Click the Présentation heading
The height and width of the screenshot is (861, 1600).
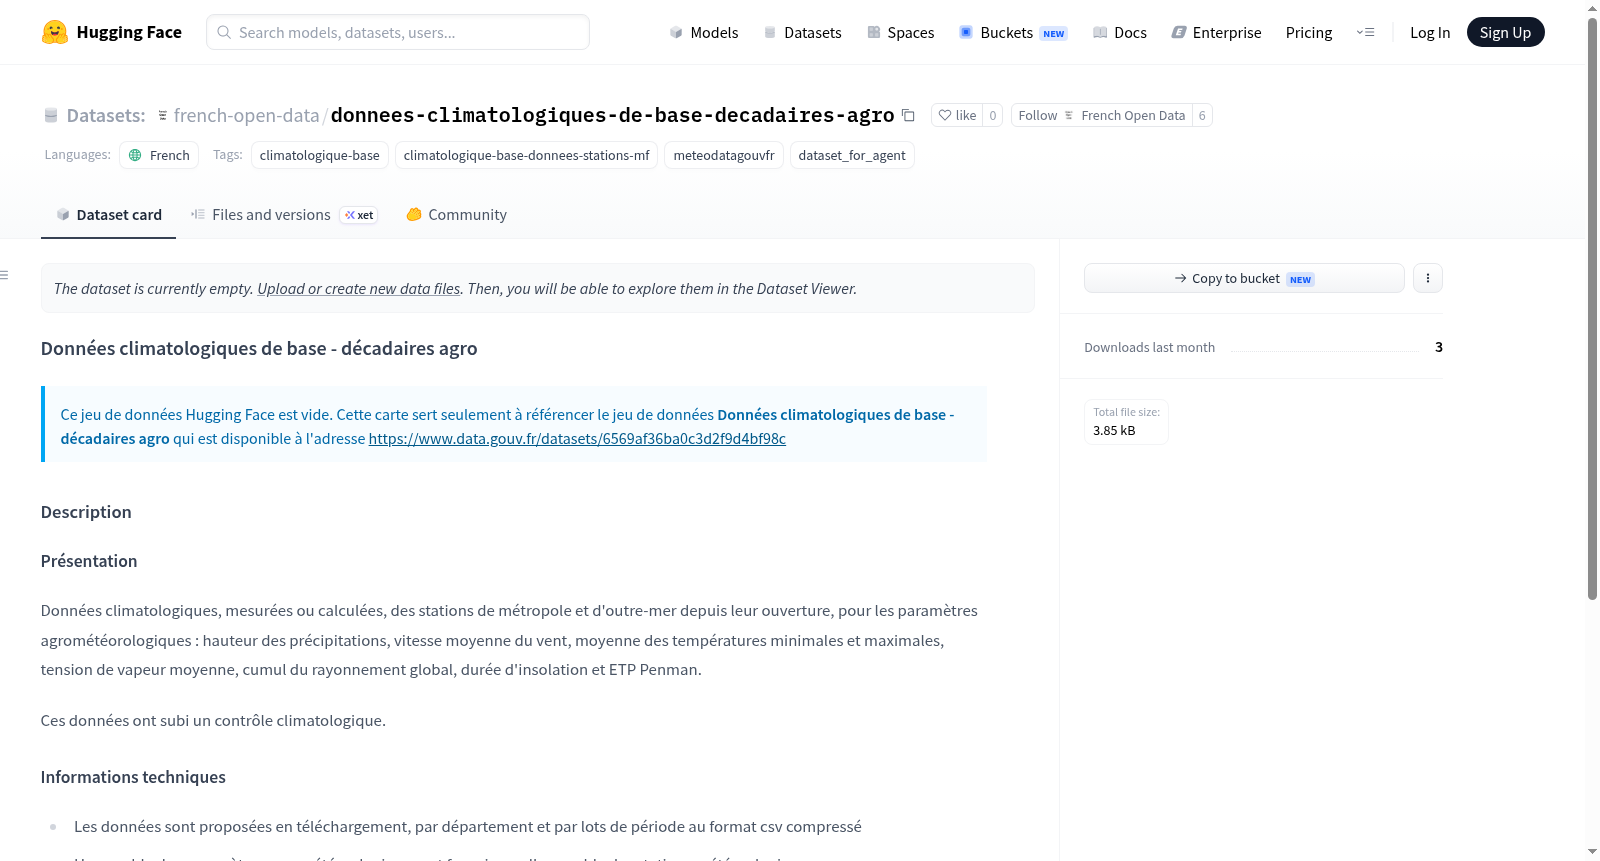pyautogui.click(x=89, y=561)
